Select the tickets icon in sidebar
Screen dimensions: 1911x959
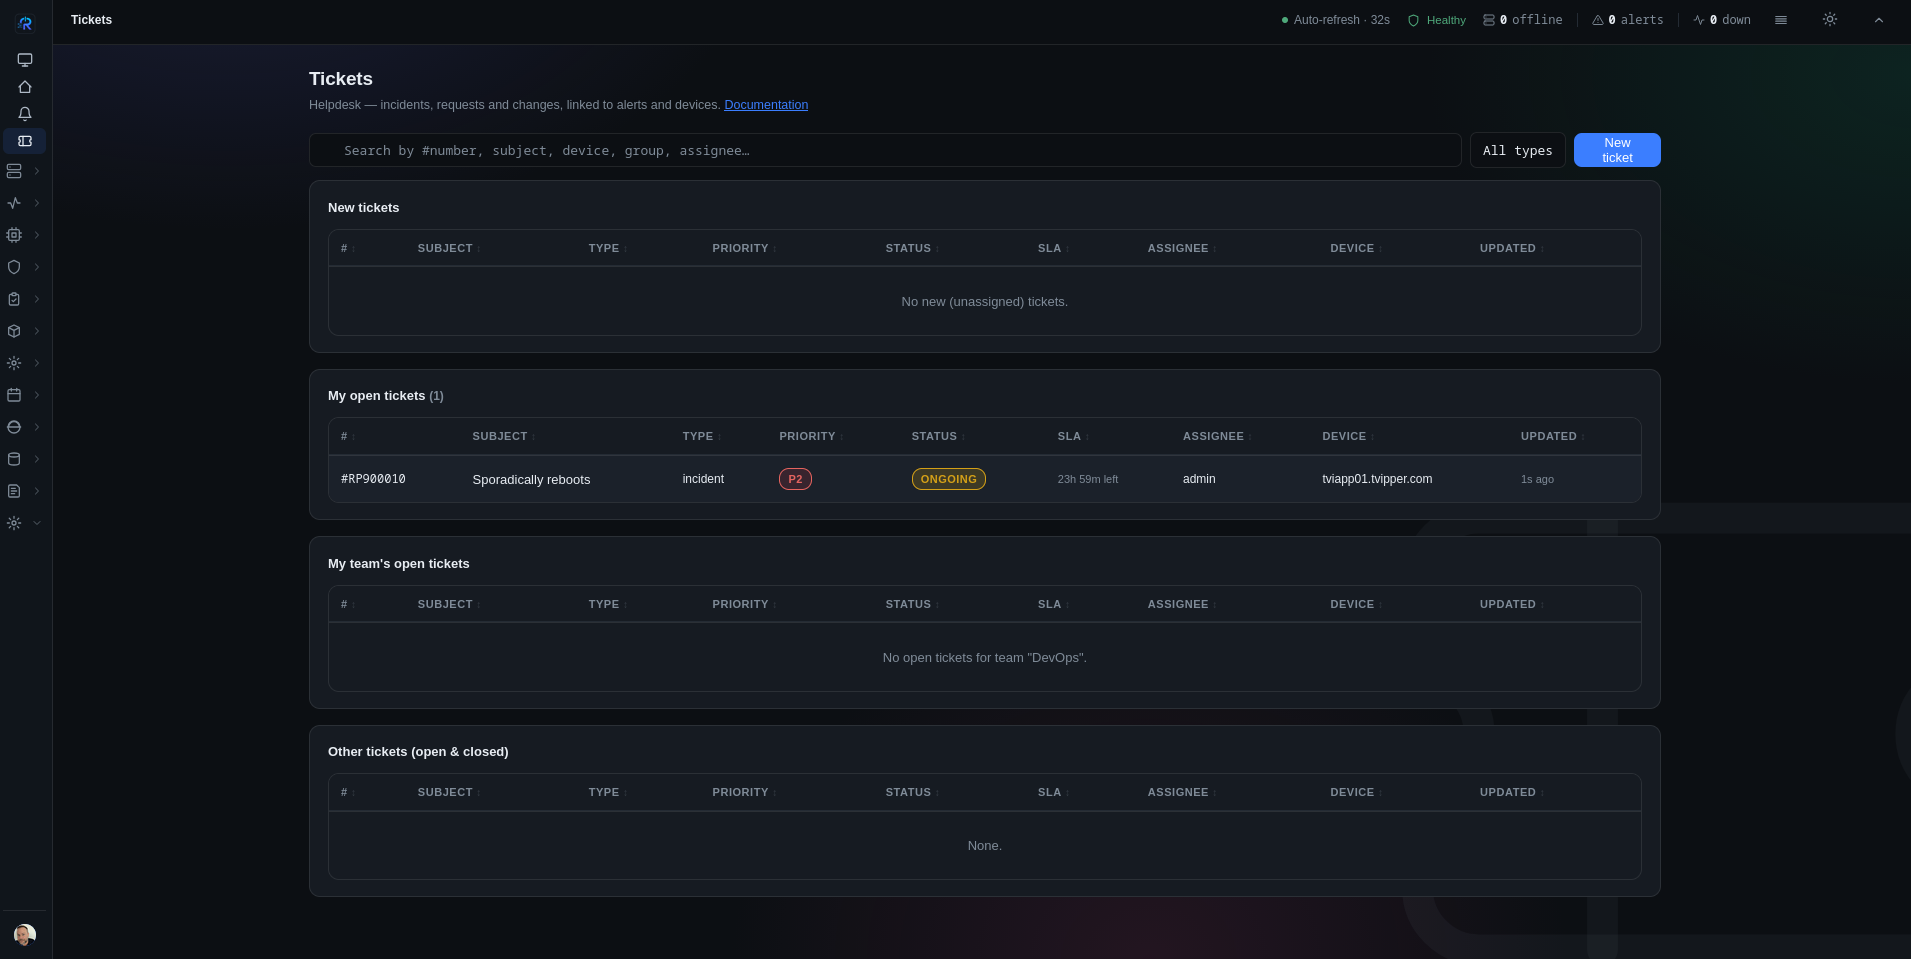coord(25,141)
